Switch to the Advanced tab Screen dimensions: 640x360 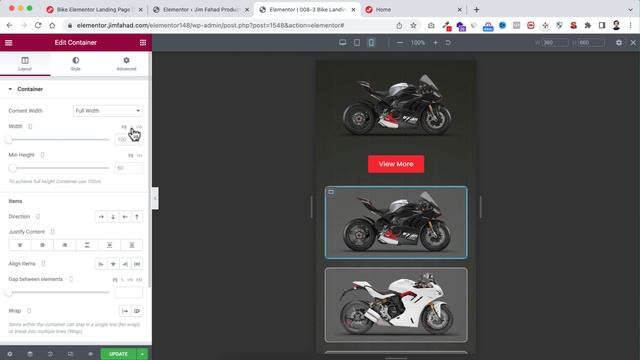coord(126,64)
